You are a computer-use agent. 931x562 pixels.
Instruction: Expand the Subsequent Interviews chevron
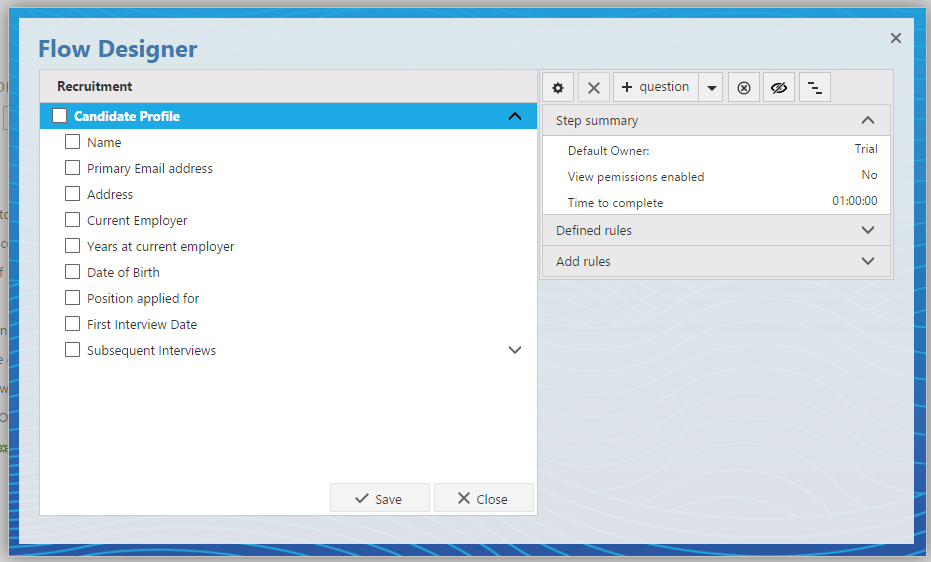coord(515,350)
